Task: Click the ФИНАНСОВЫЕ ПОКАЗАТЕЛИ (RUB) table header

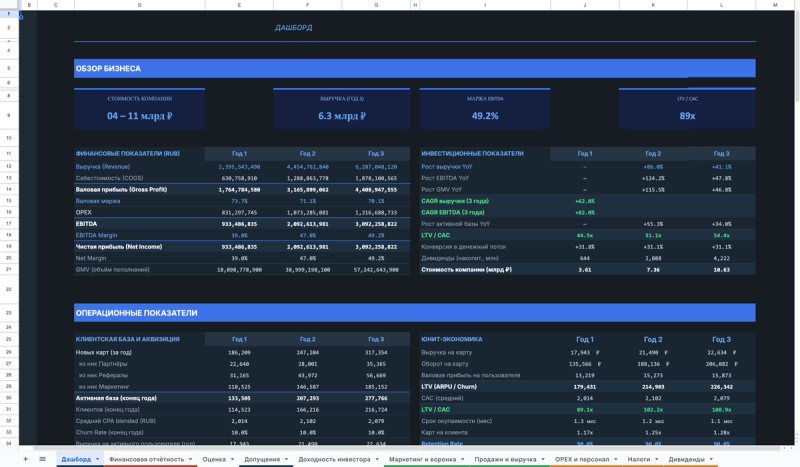Action: tap(128, 153)
